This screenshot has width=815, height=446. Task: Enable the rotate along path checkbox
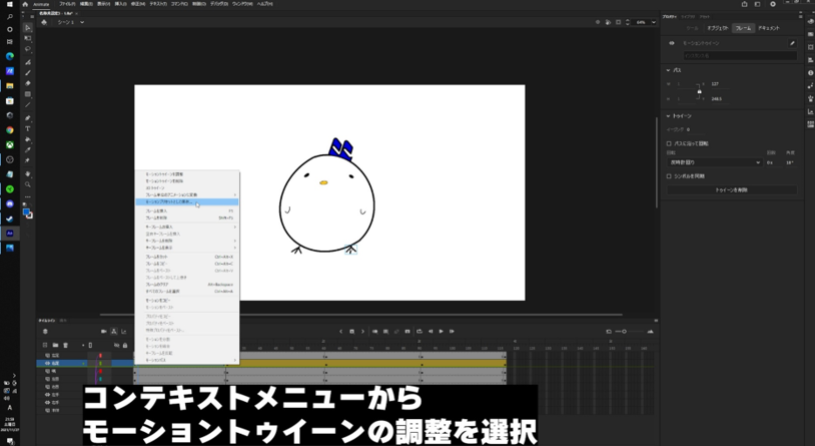pos(669,143)
